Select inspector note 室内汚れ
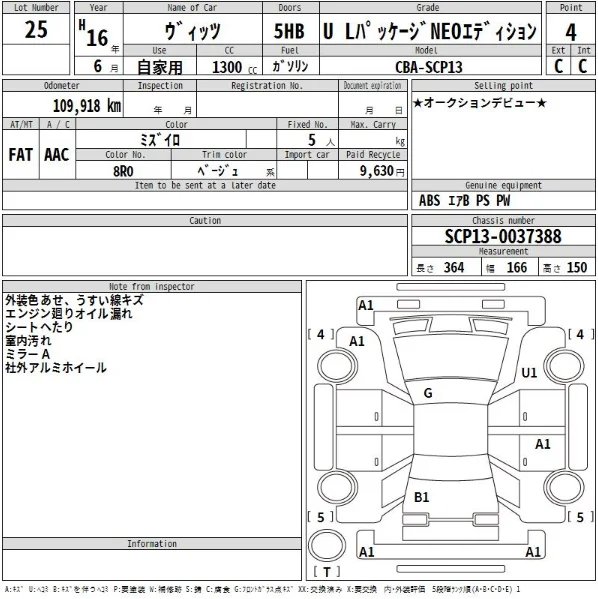598x599 pixels. tap(28, 341)
